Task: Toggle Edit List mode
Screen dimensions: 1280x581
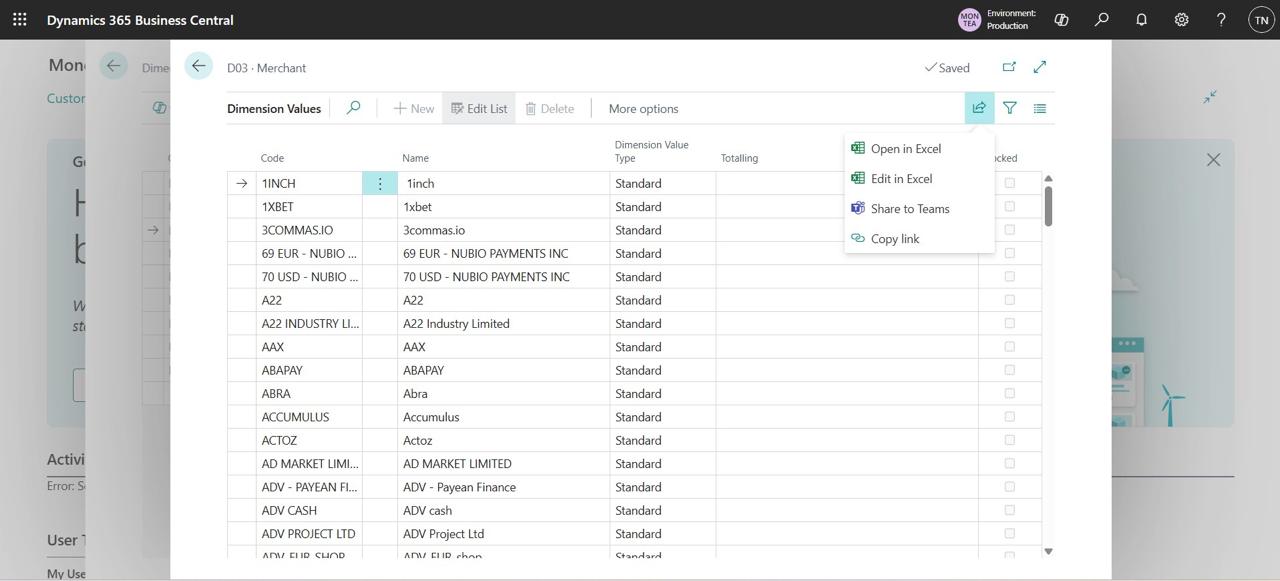Action: click(479, 108)
